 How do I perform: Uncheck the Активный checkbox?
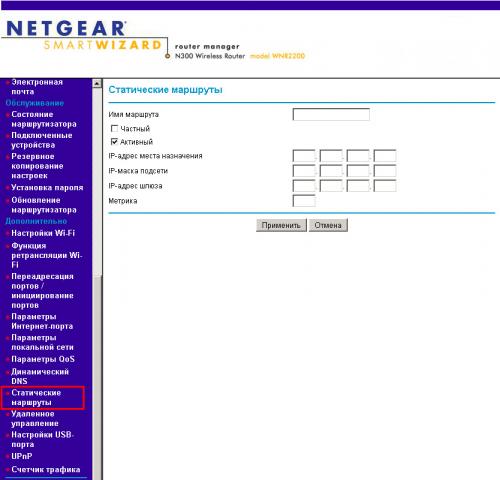tap(114, 142)
